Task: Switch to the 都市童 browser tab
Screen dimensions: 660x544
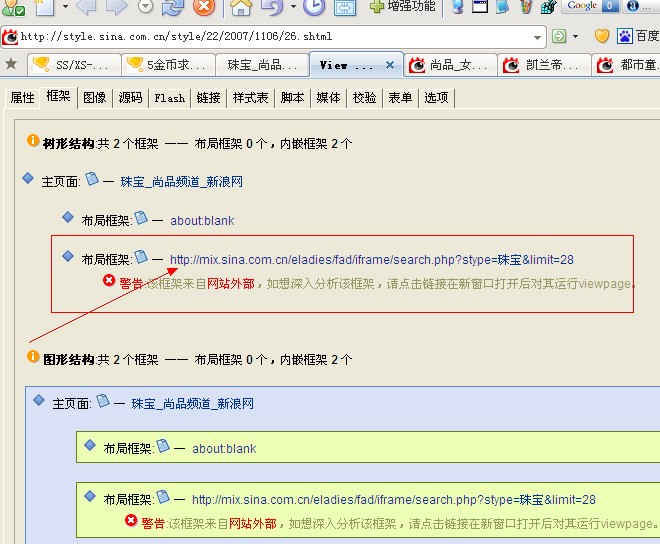Action: (x=626, y=65)
